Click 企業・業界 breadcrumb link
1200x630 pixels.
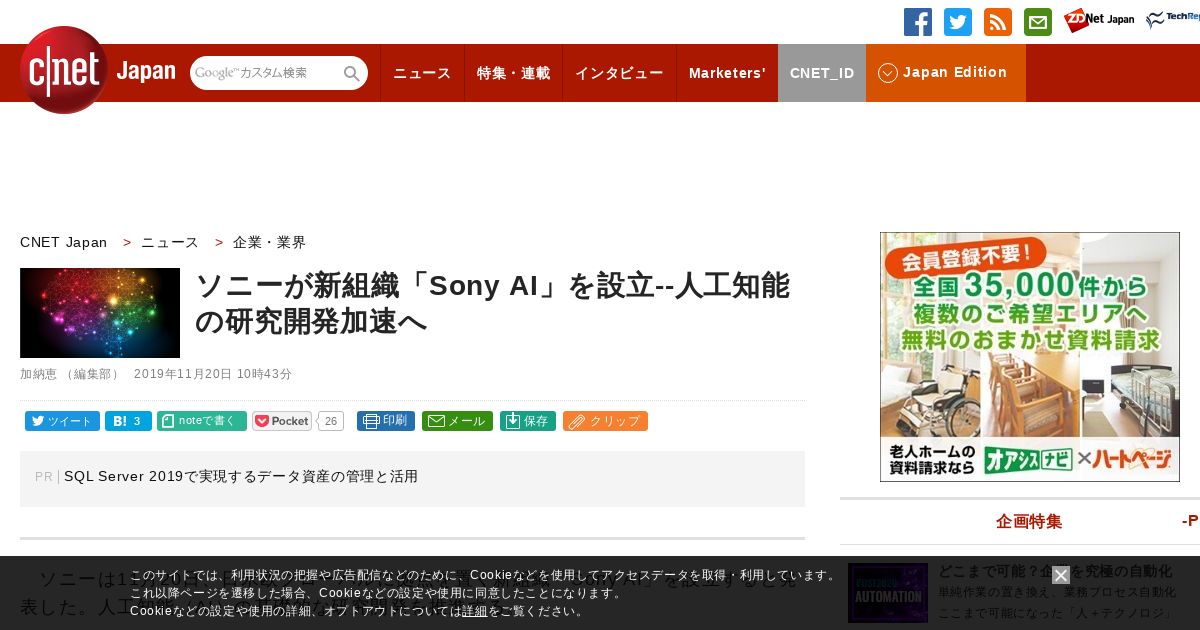(269, 242)
